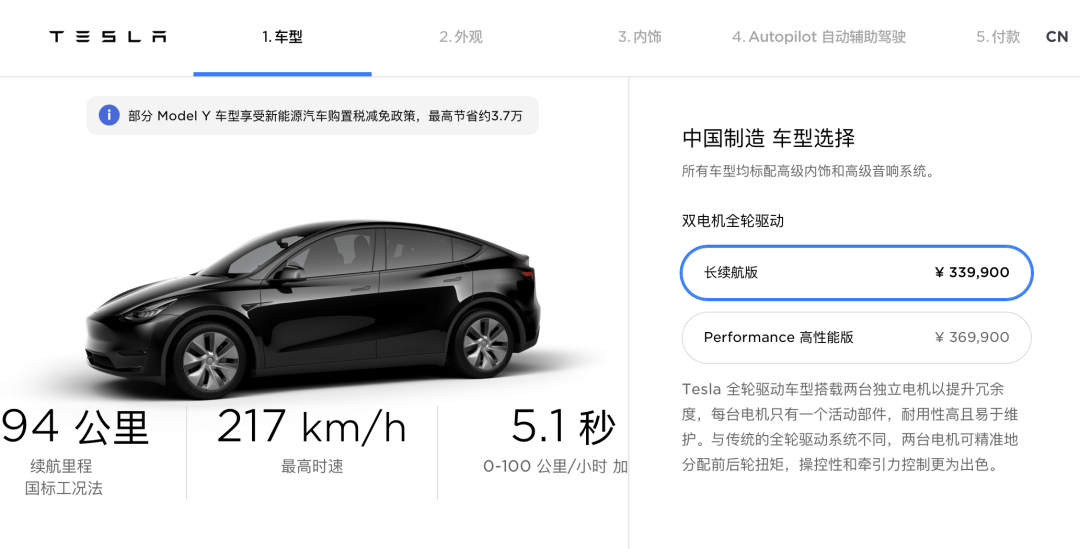The width and height of the screenshot is (1080, 549).
Task: Click the 217 km/h top speed stat
Action: pyautogui.click(x=311, y=427)
